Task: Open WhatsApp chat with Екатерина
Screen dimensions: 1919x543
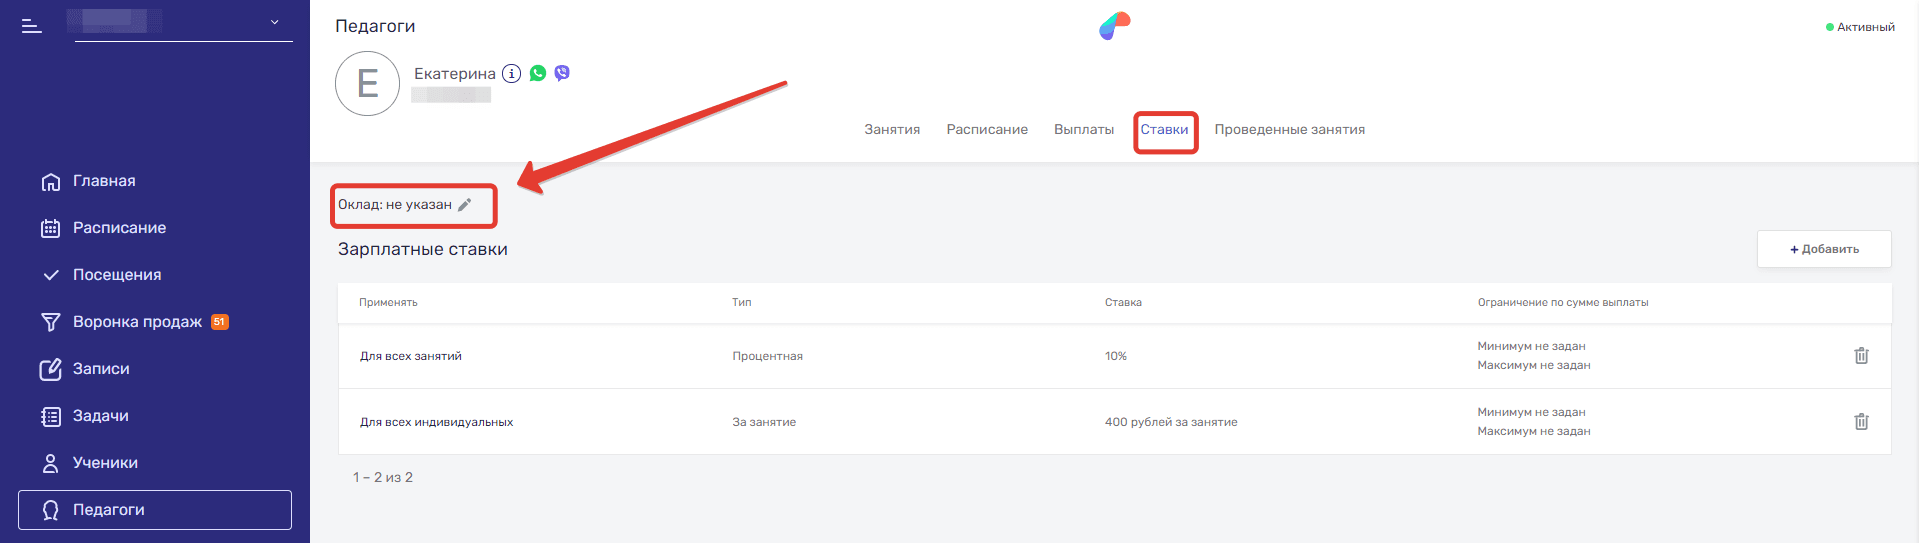Action: (x=538, y=73)
